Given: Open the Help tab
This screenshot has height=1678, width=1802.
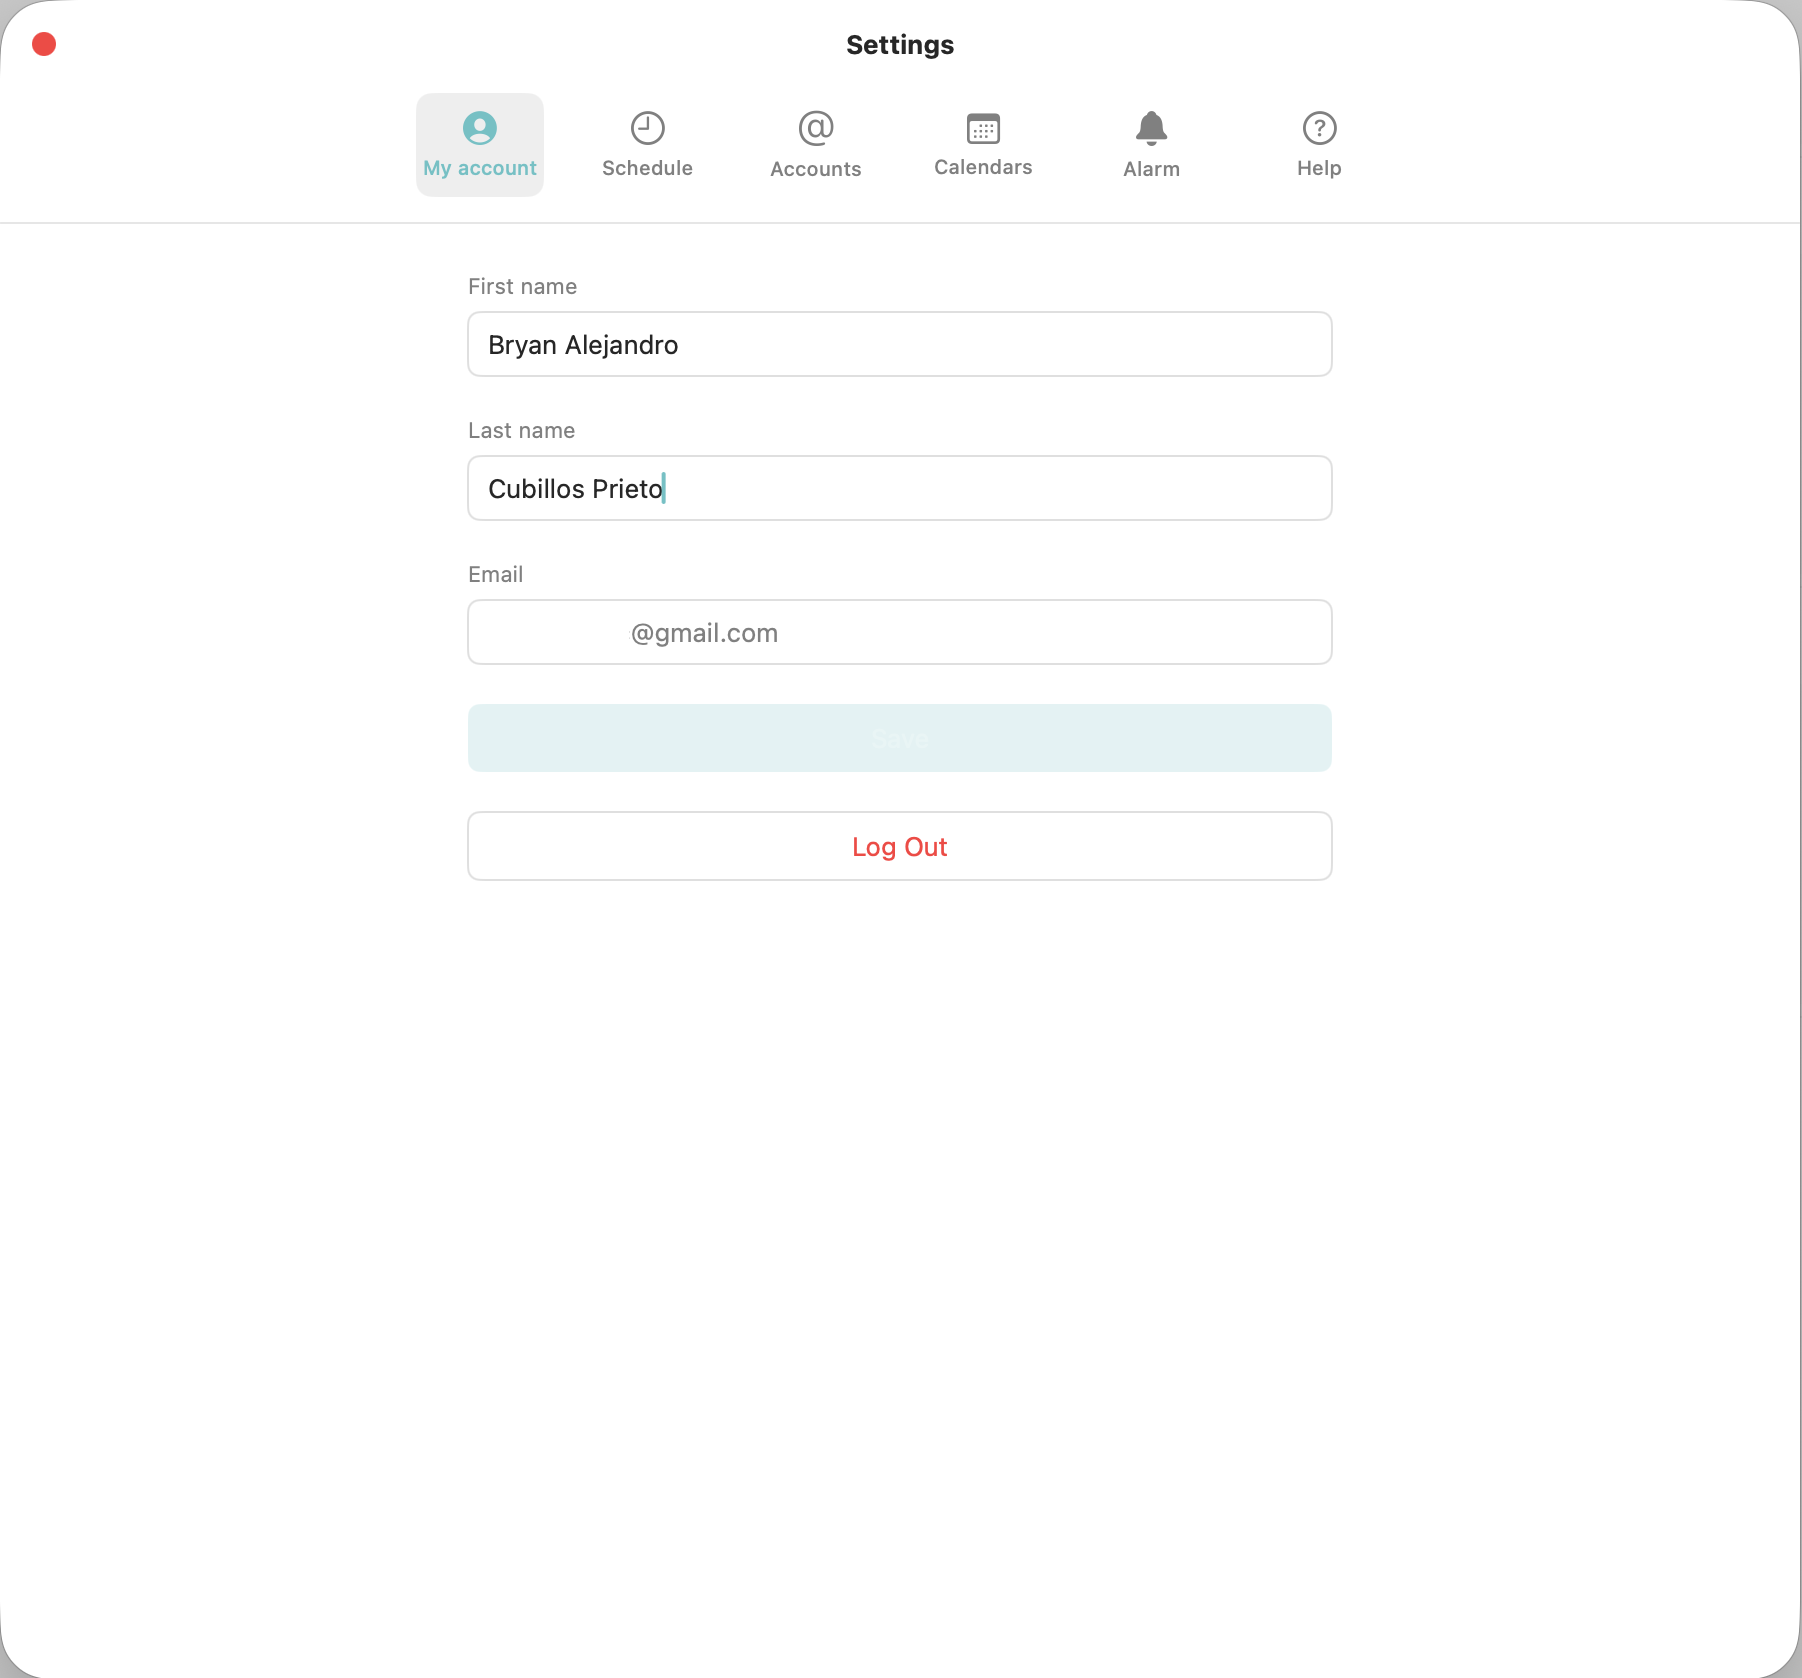Looking at the screenshot, I should point(1319,145).
